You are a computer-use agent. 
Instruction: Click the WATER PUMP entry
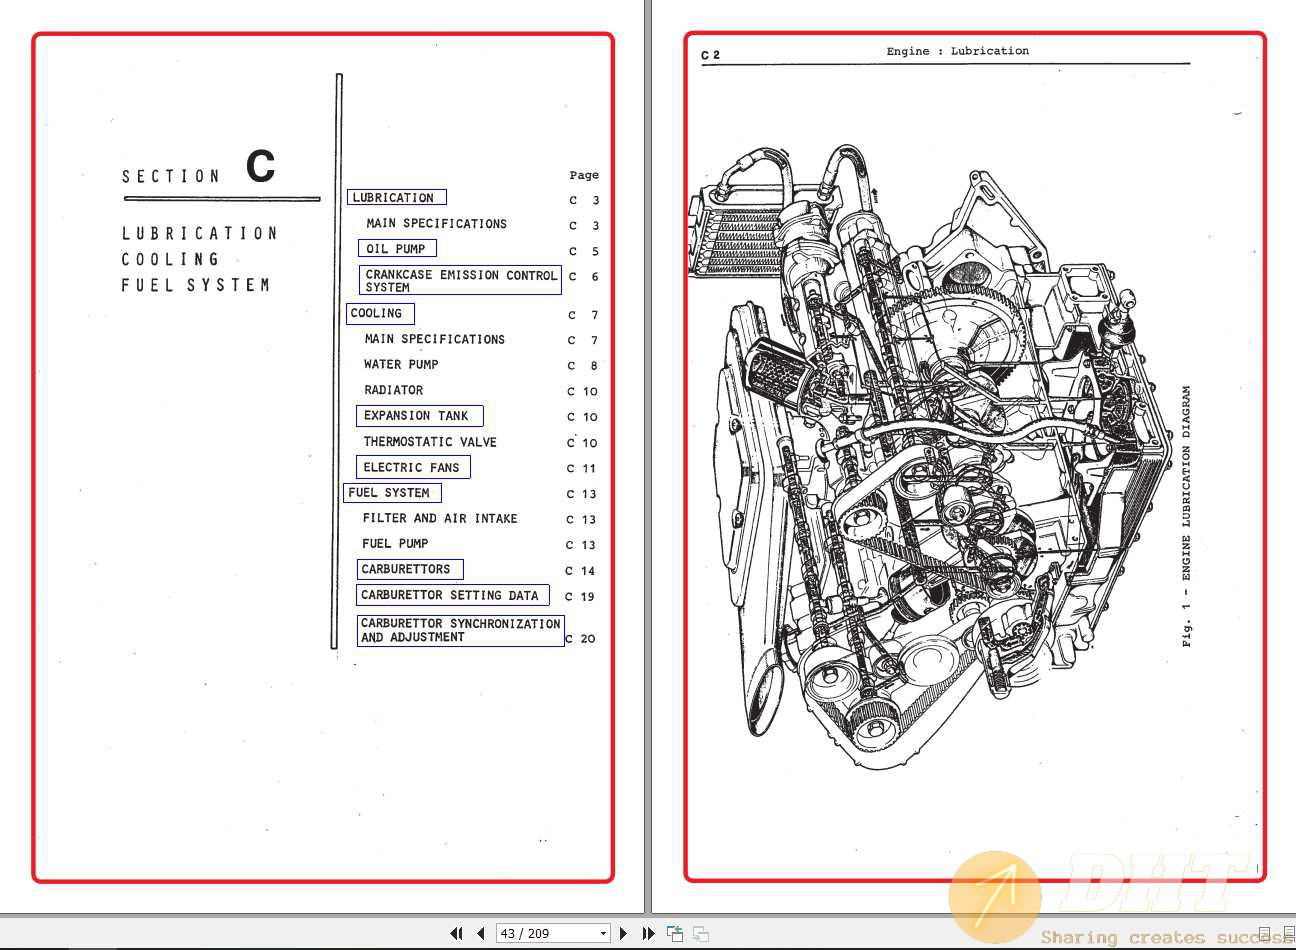pos(401,365)
